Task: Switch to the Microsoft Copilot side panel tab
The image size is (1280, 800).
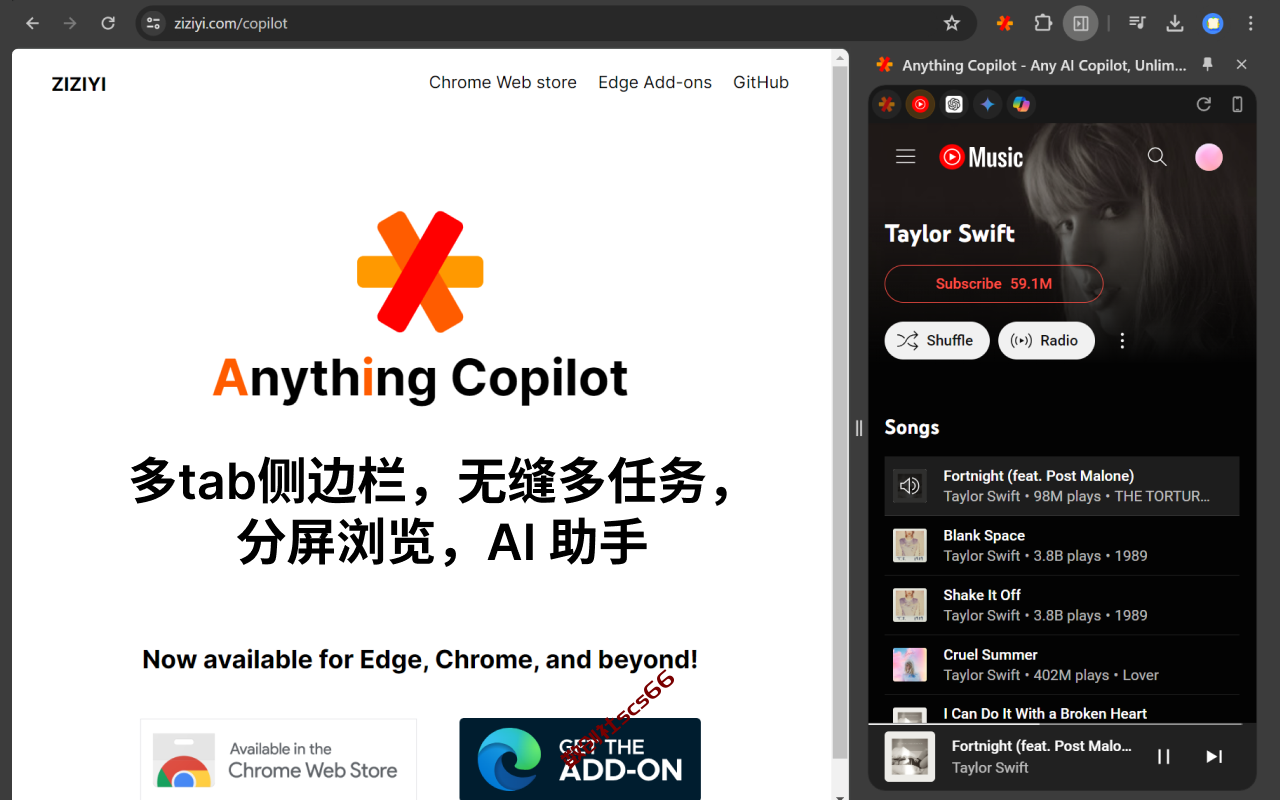Action: point(1021,104)
